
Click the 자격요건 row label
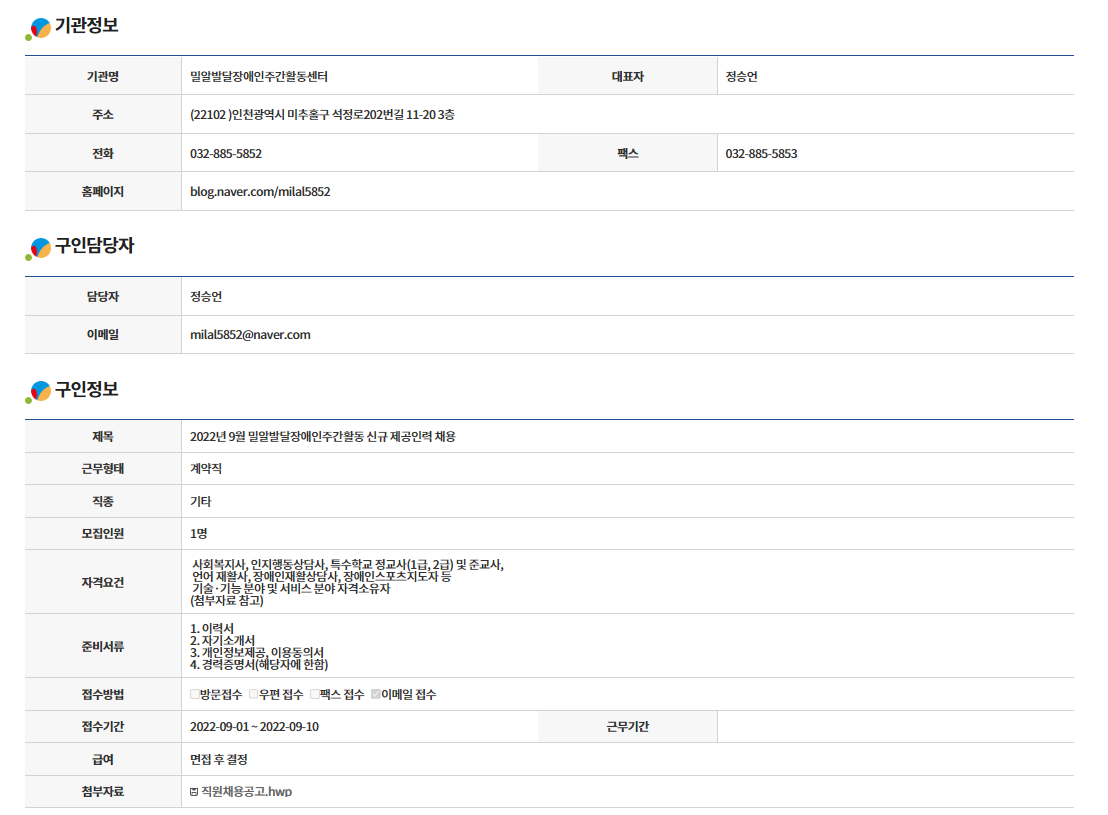point(102,582)
